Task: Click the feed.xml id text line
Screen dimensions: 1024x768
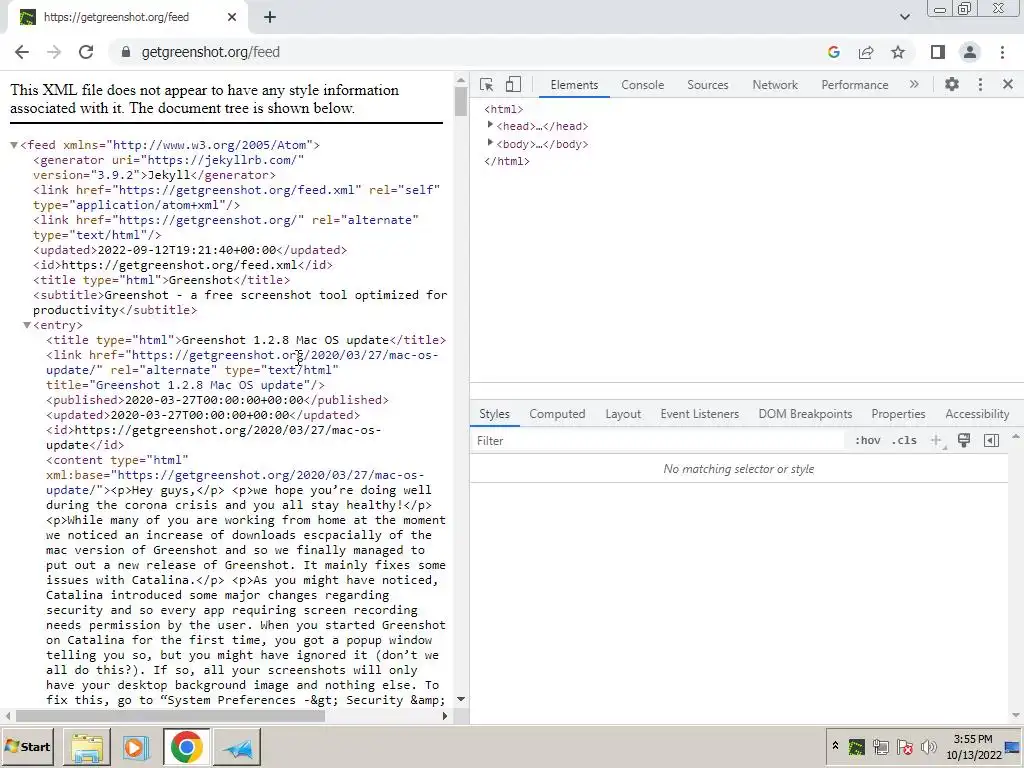Action: [183, 265]
